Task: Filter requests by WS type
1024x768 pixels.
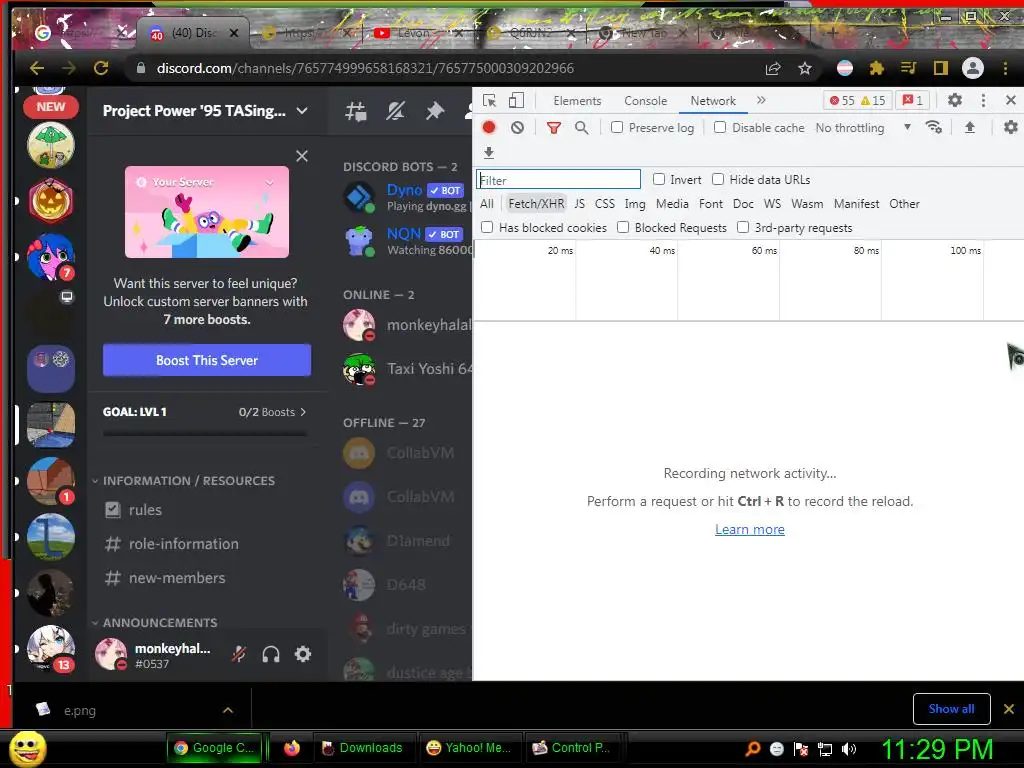Action: (772, 204)
